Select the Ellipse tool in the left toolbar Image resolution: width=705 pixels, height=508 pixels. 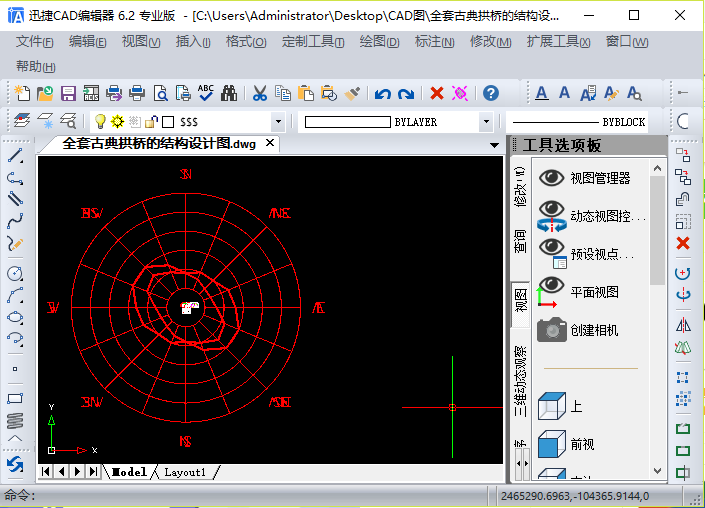click(x=15, y=317)
